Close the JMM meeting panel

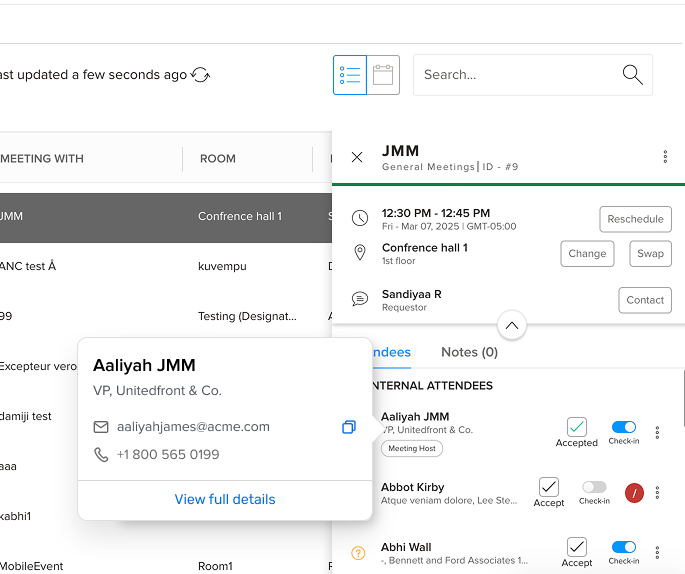tap(357, 157)
